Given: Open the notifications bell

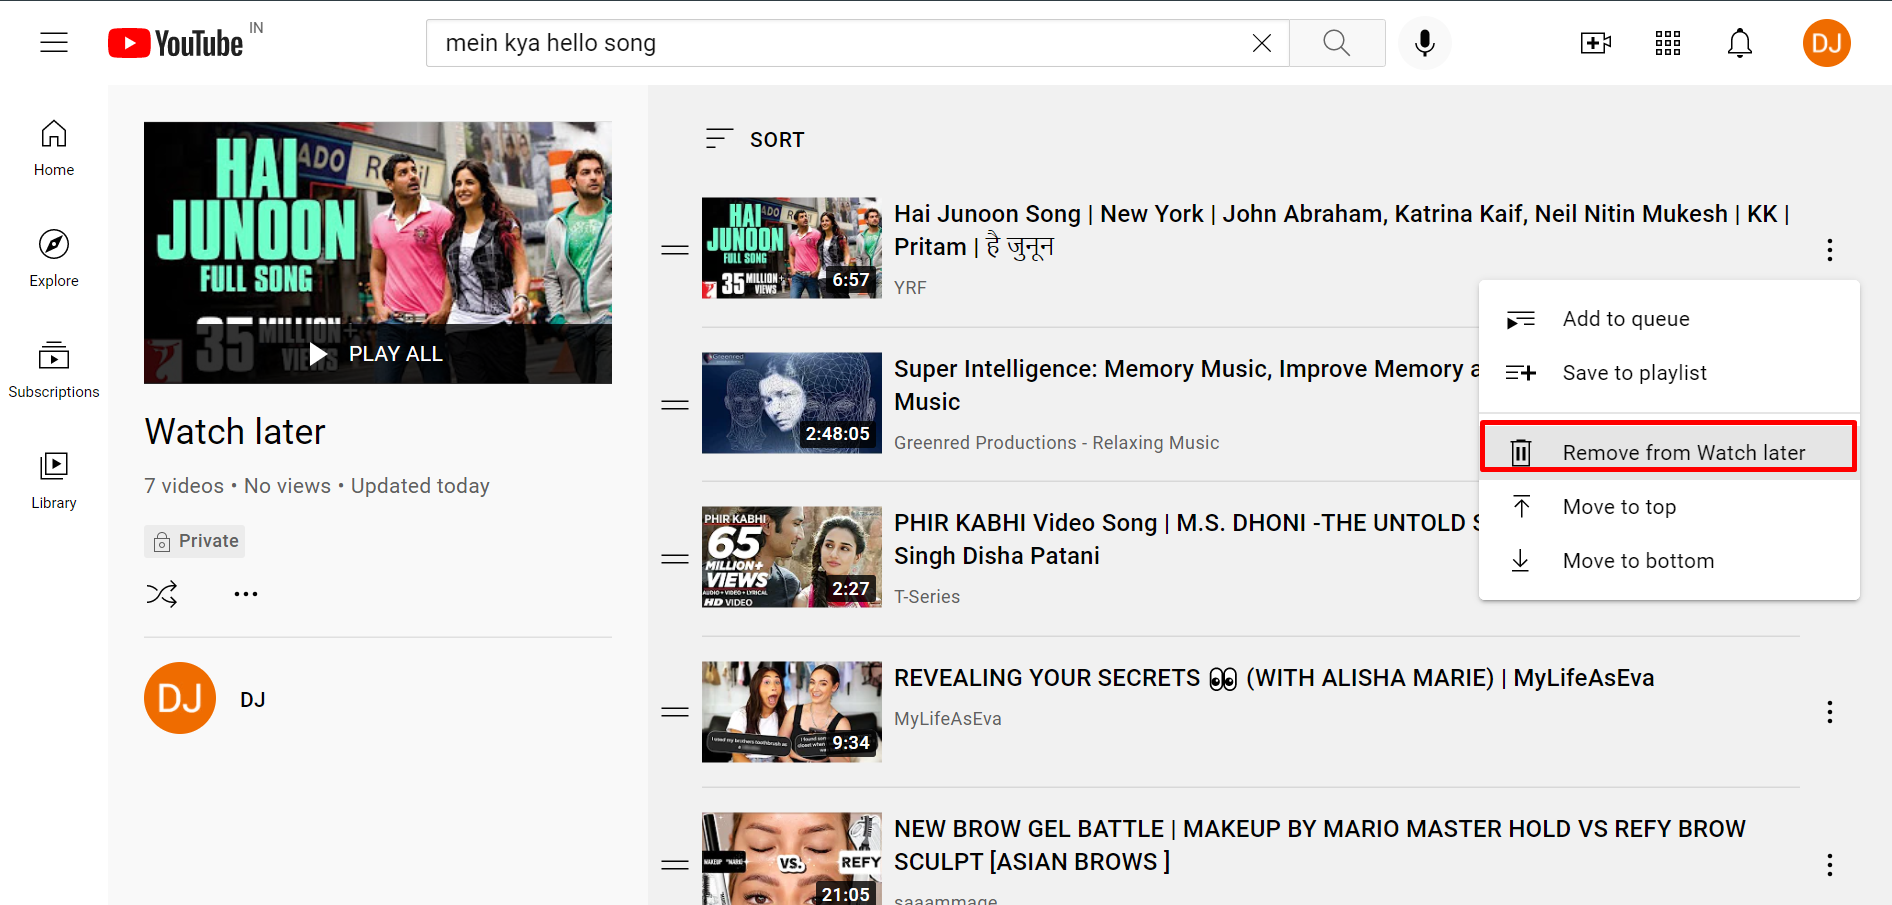Looking at the screenshot, I should (1740, 43).
